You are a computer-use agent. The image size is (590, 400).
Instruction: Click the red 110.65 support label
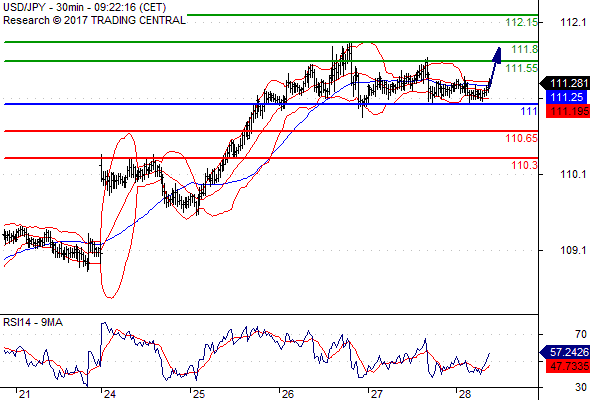[521, 138]
